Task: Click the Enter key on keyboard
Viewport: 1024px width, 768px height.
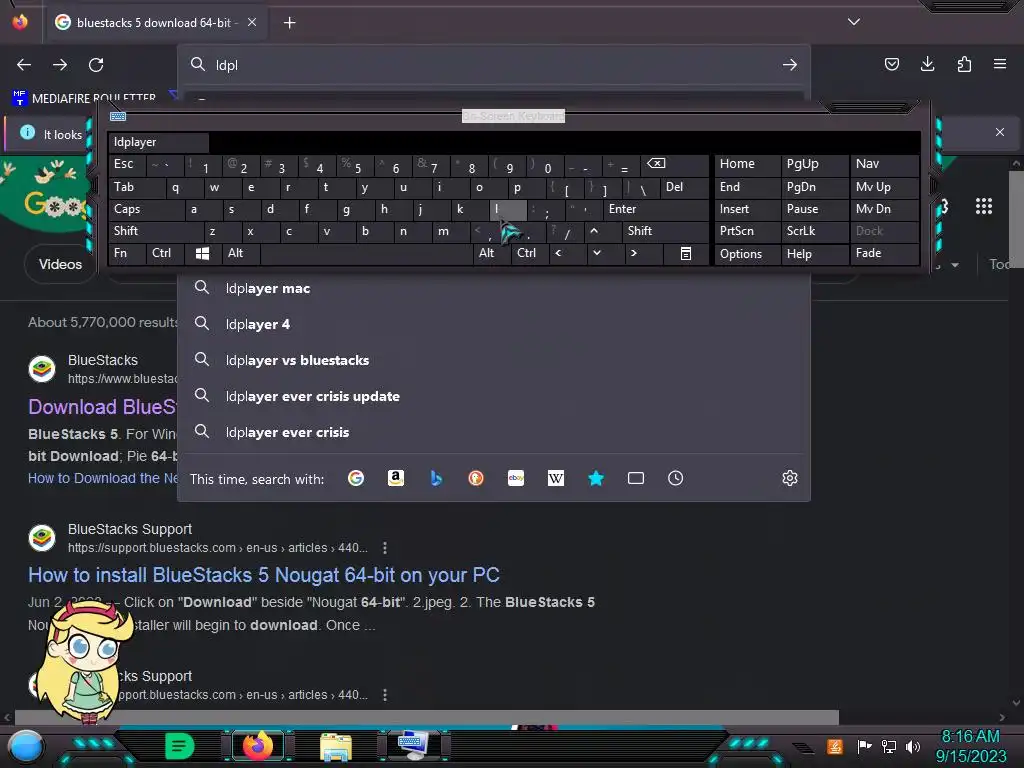Action: coord(656,210)
